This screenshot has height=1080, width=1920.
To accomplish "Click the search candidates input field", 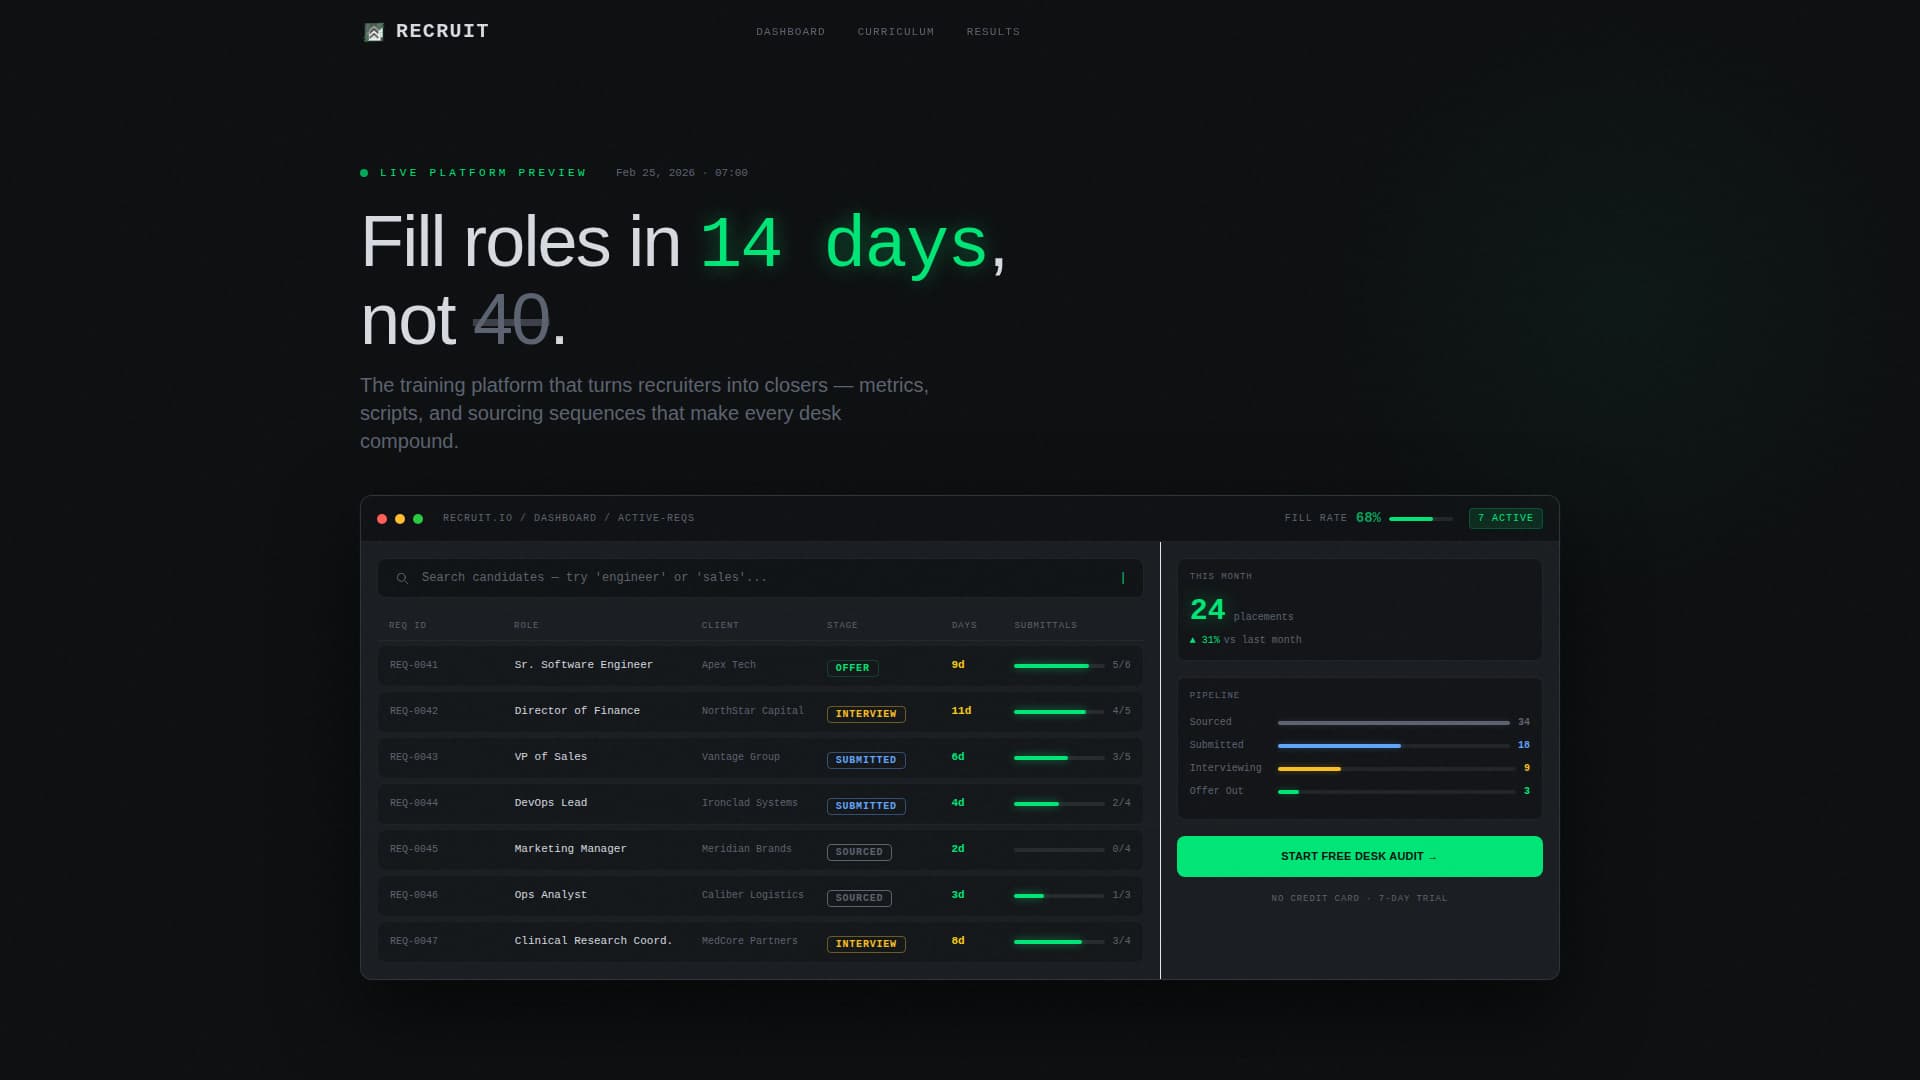I will 760,578.
